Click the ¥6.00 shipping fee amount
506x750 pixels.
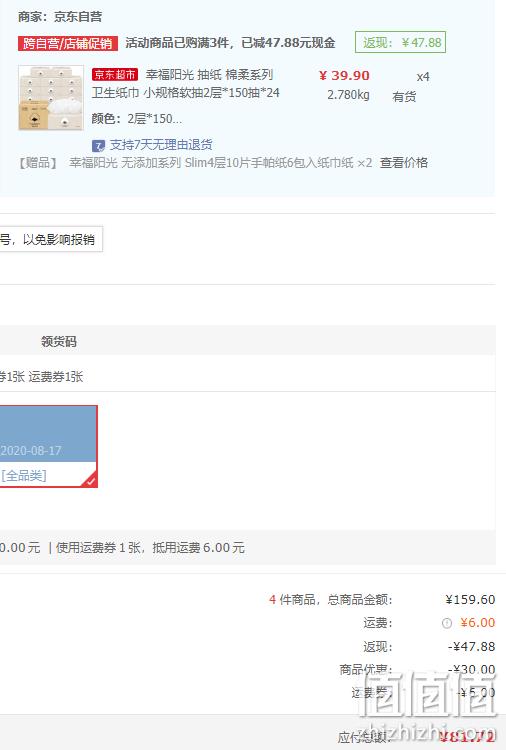tap(477, 623)
